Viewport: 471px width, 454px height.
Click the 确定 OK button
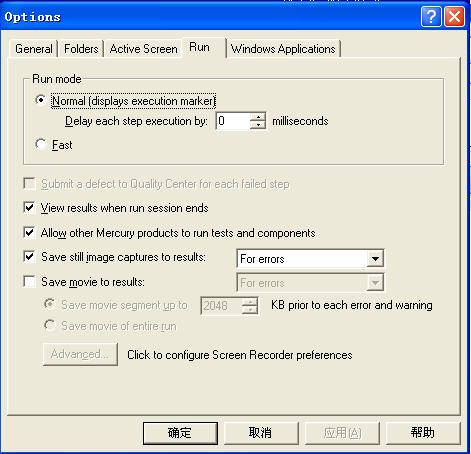pos(180,433)
